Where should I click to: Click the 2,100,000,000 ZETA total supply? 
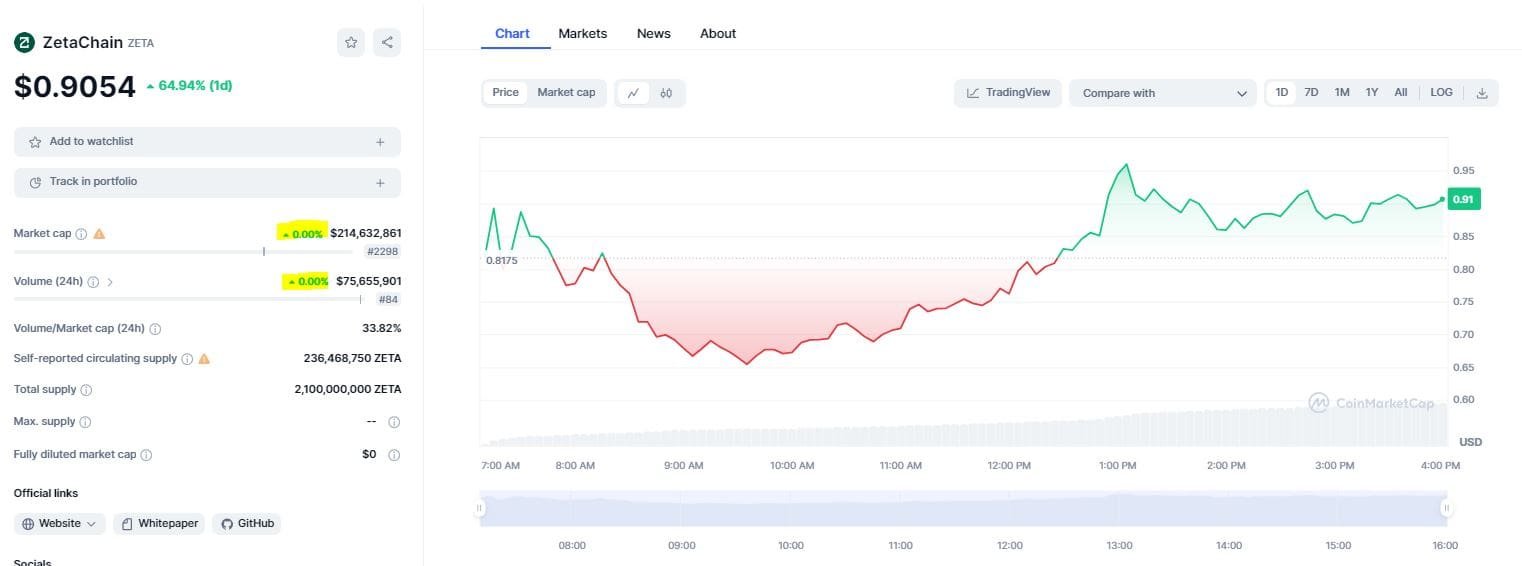(348, 390)
